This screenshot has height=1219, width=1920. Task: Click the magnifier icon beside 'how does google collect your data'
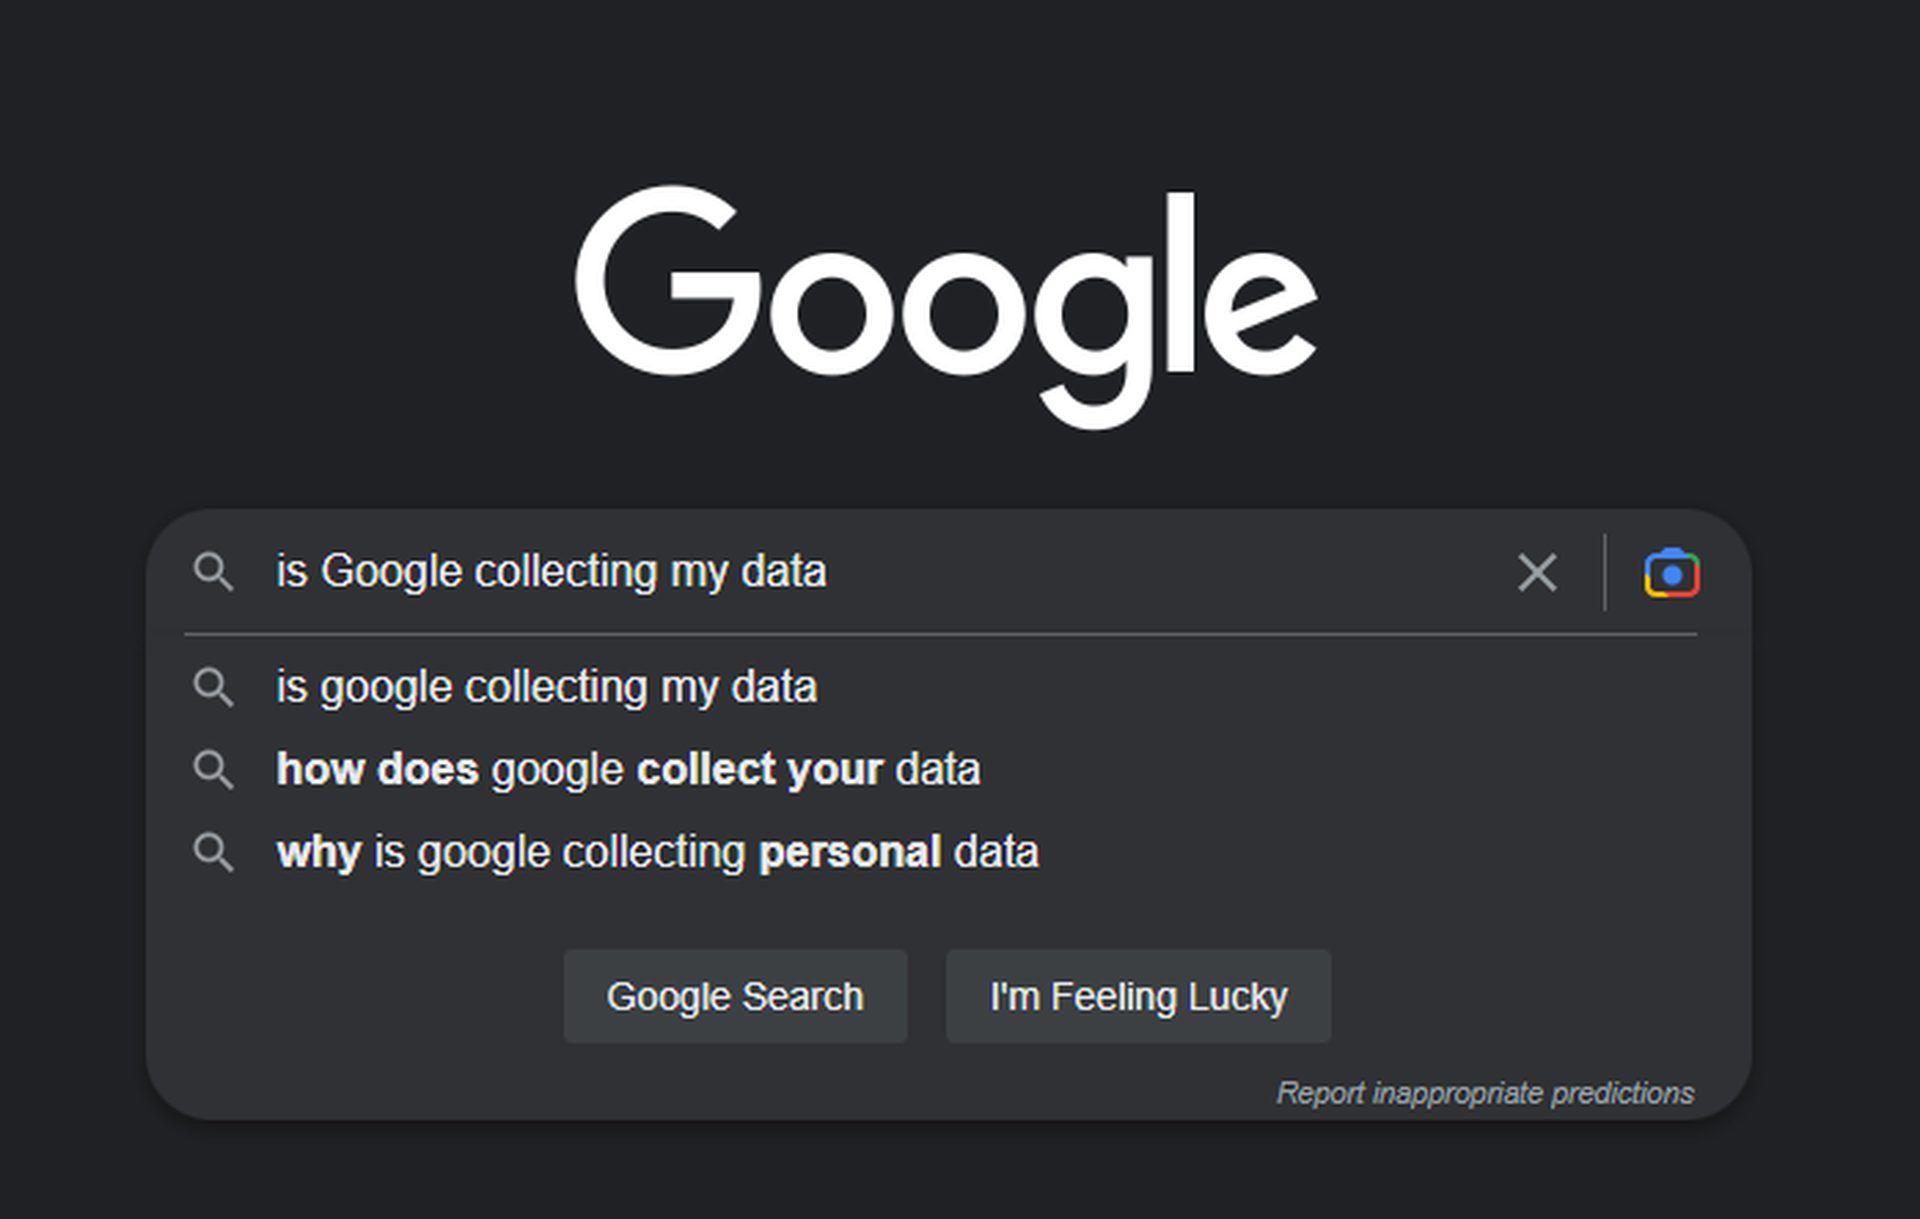point(213,770)
